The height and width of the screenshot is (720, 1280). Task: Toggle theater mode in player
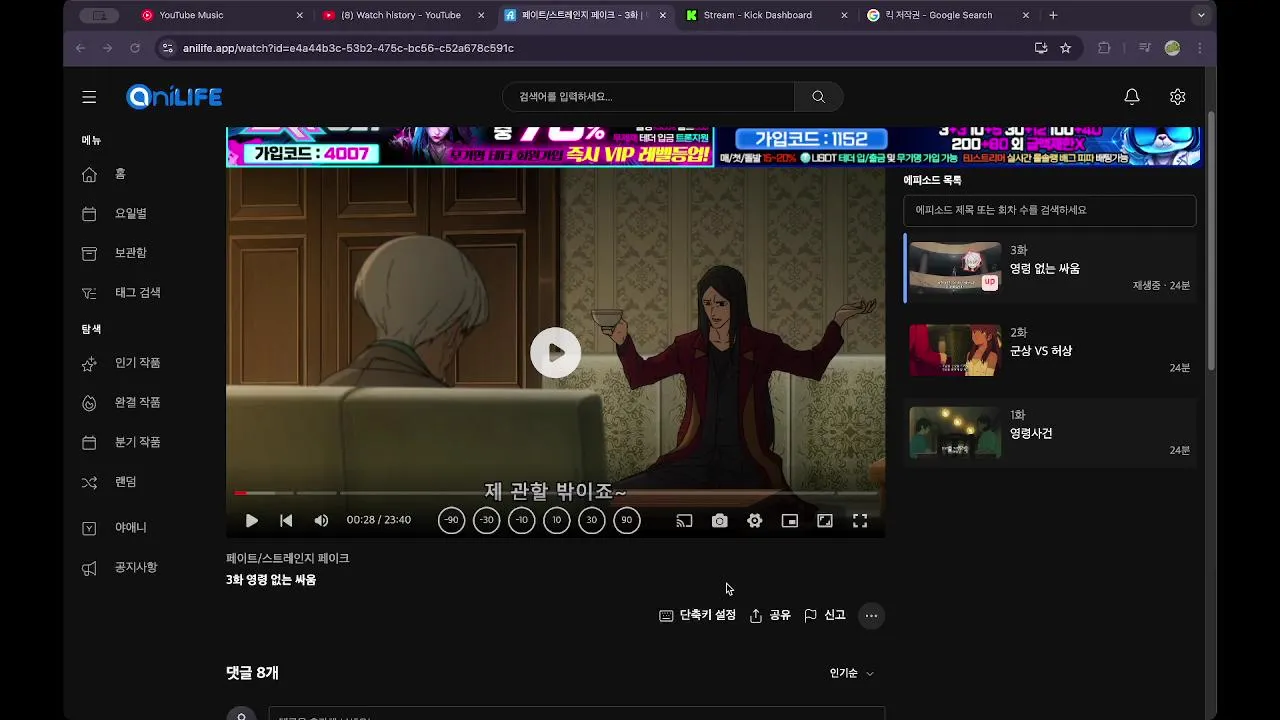click(824, 521)
